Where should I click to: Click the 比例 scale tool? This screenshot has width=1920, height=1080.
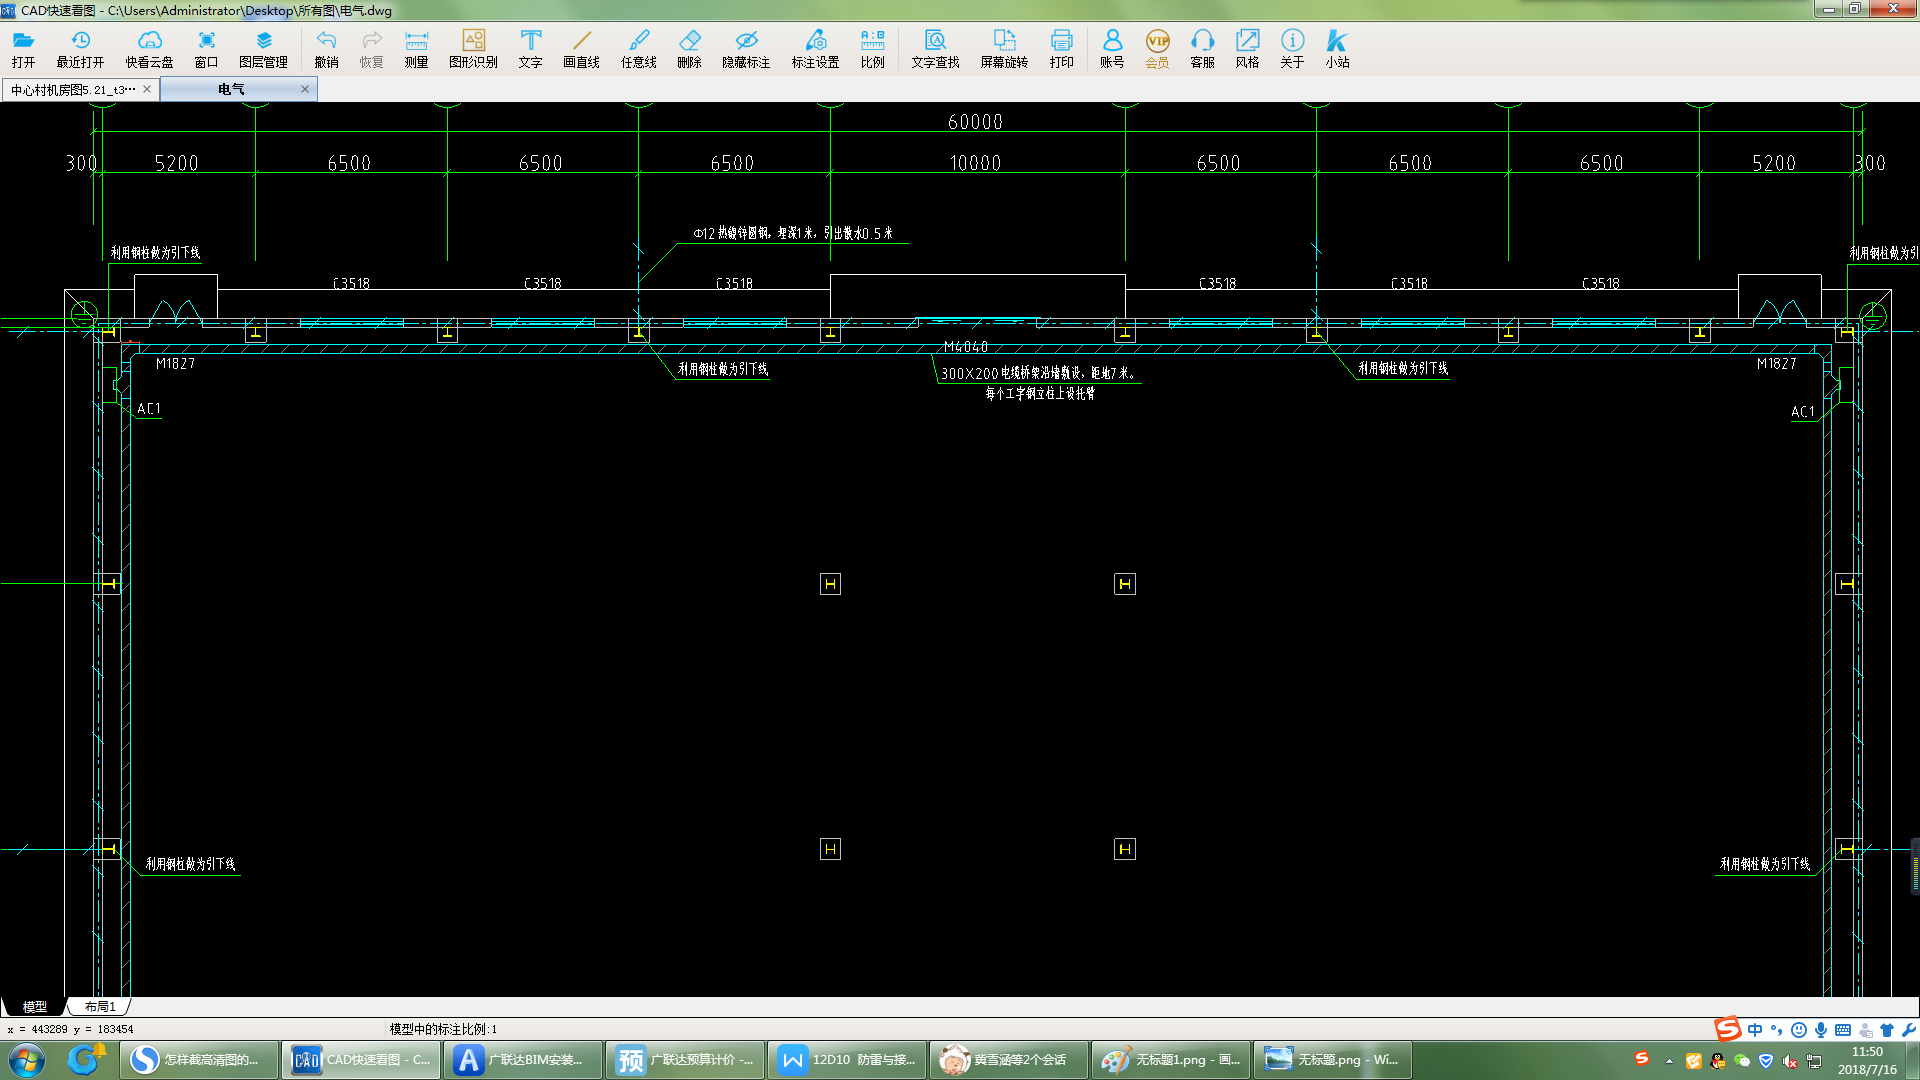tap(872, 48)
